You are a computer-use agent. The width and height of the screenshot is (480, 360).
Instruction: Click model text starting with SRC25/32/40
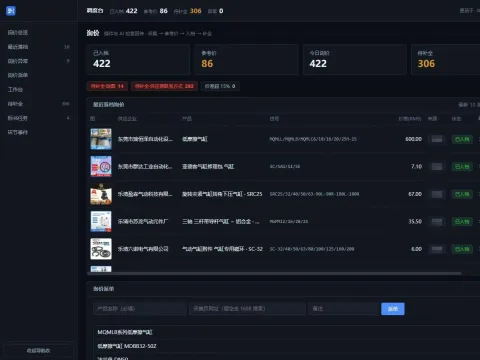click(x=314, y=194)
